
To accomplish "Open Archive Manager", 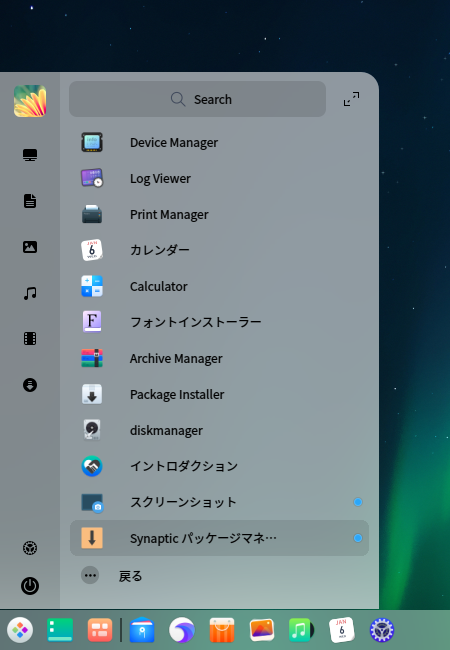I will pos(219,358).
